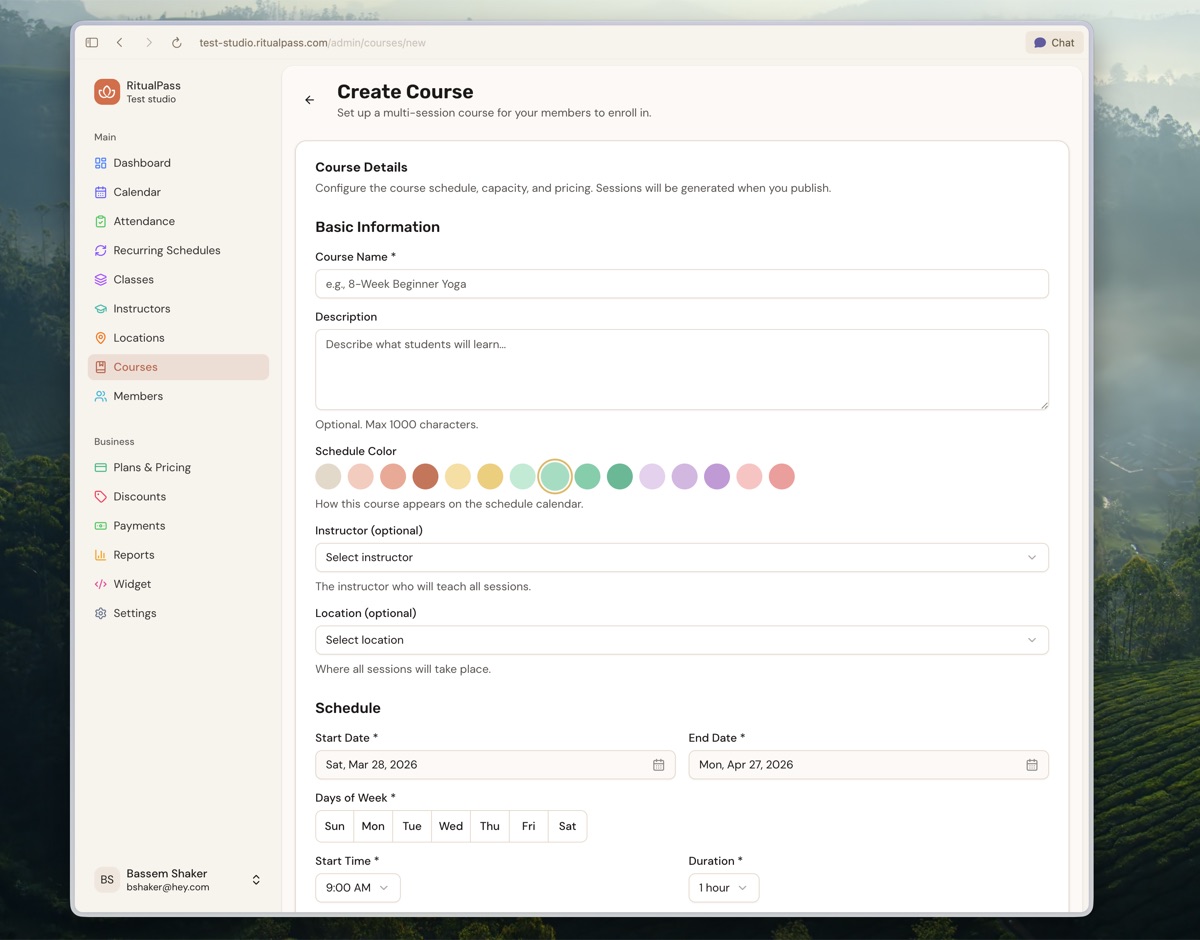Viewport: 1200px width, 940px height.
Task: Open Reports from Business section
Action: 178,555
